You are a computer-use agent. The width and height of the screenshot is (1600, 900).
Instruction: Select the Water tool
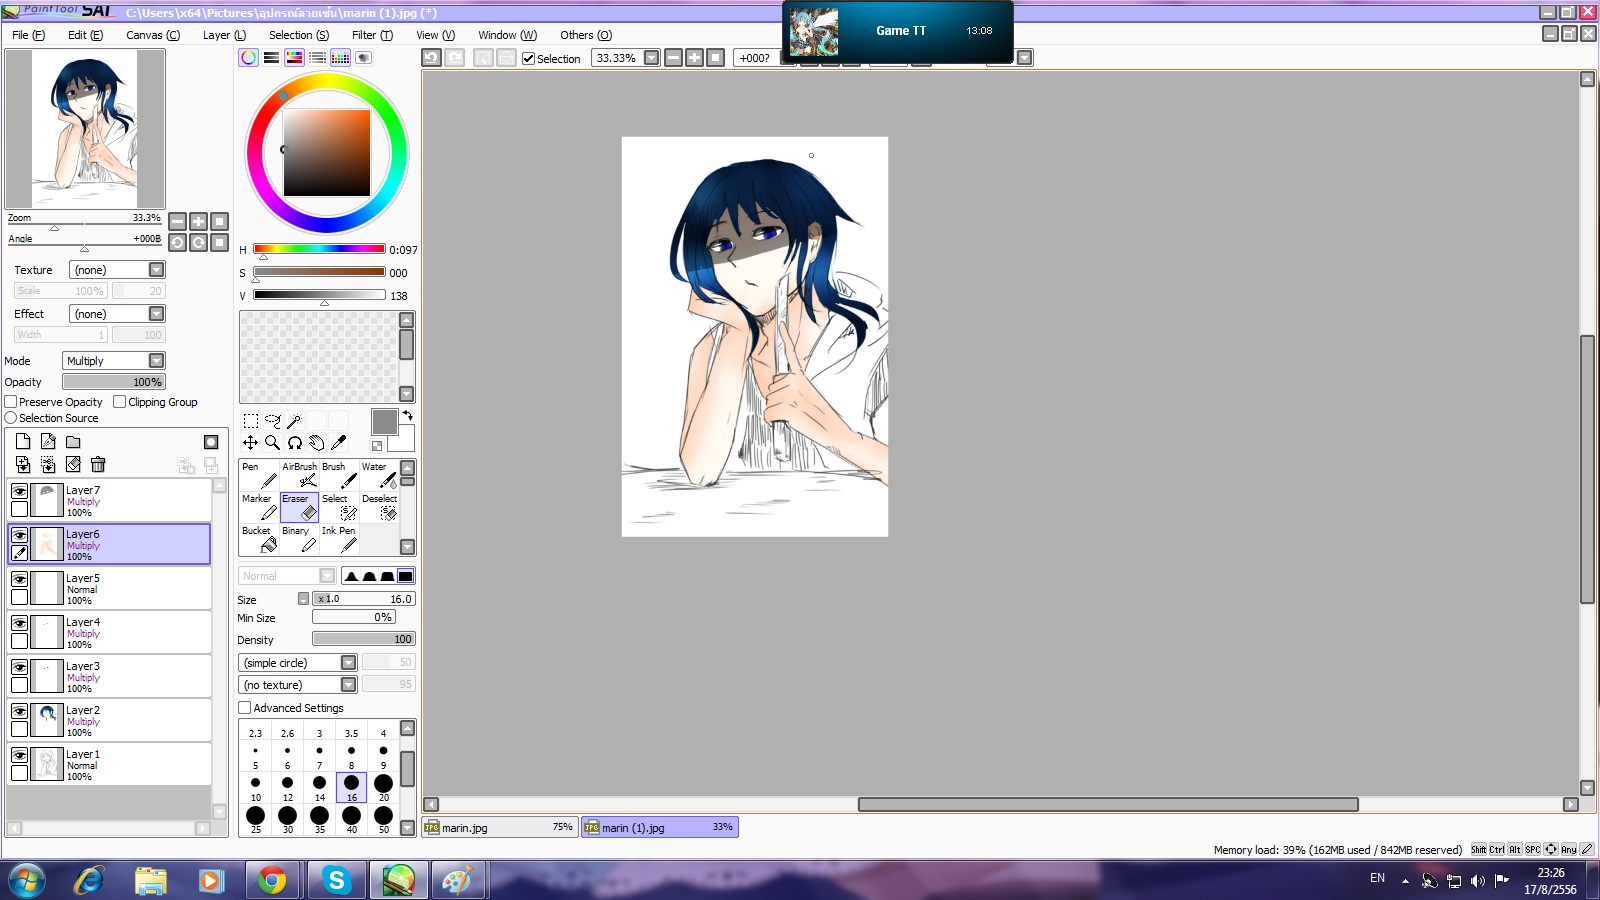tap(379, 475)
